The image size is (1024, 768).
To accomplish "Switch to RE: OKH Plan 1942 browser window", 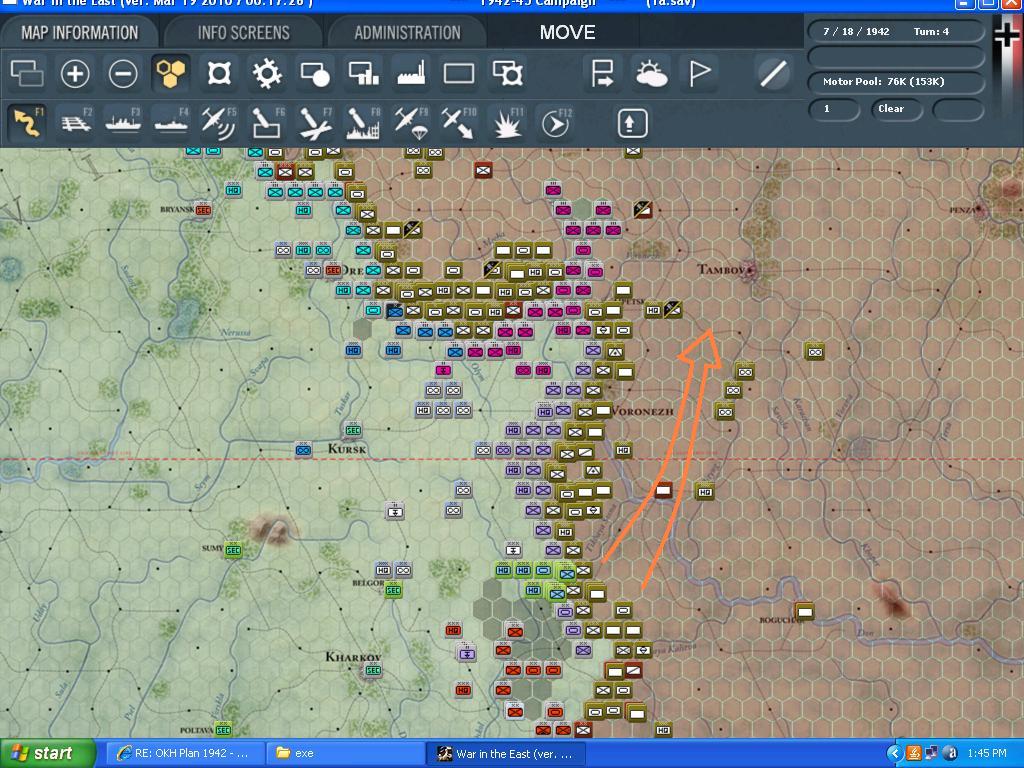I will click(184, 754).
